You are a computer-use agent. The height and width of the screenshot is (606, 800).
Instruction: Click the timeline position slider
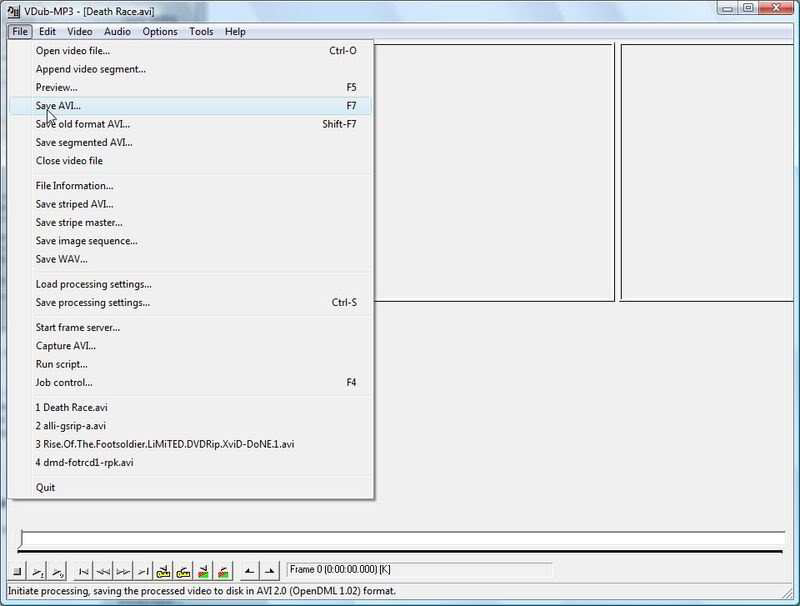[x=402, y=540]
